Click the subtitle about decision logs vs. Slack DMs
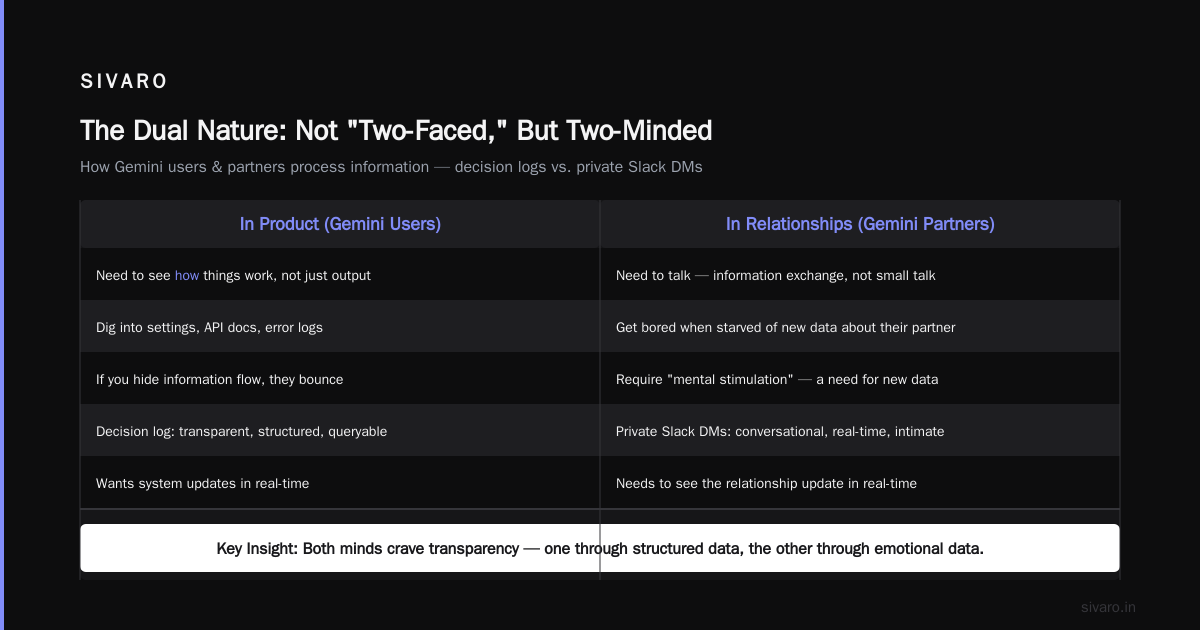The image size is (1200, 630). click(x=391, y=167)
